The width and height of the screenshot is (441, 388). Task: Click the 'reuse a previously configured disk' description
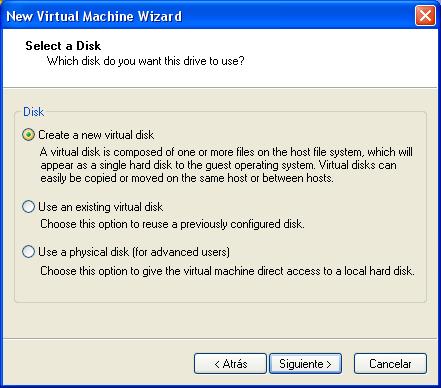[x=223, y=224]
